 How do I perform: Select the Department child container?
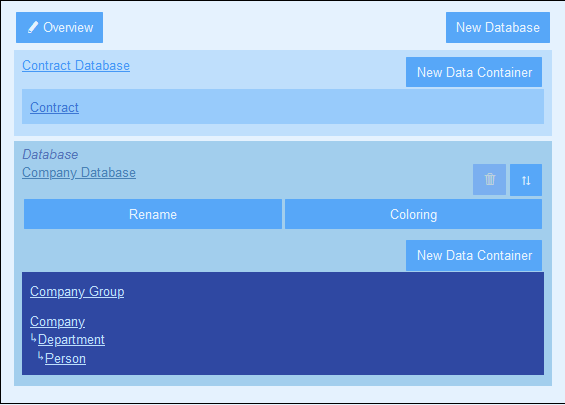pos(71,339)
